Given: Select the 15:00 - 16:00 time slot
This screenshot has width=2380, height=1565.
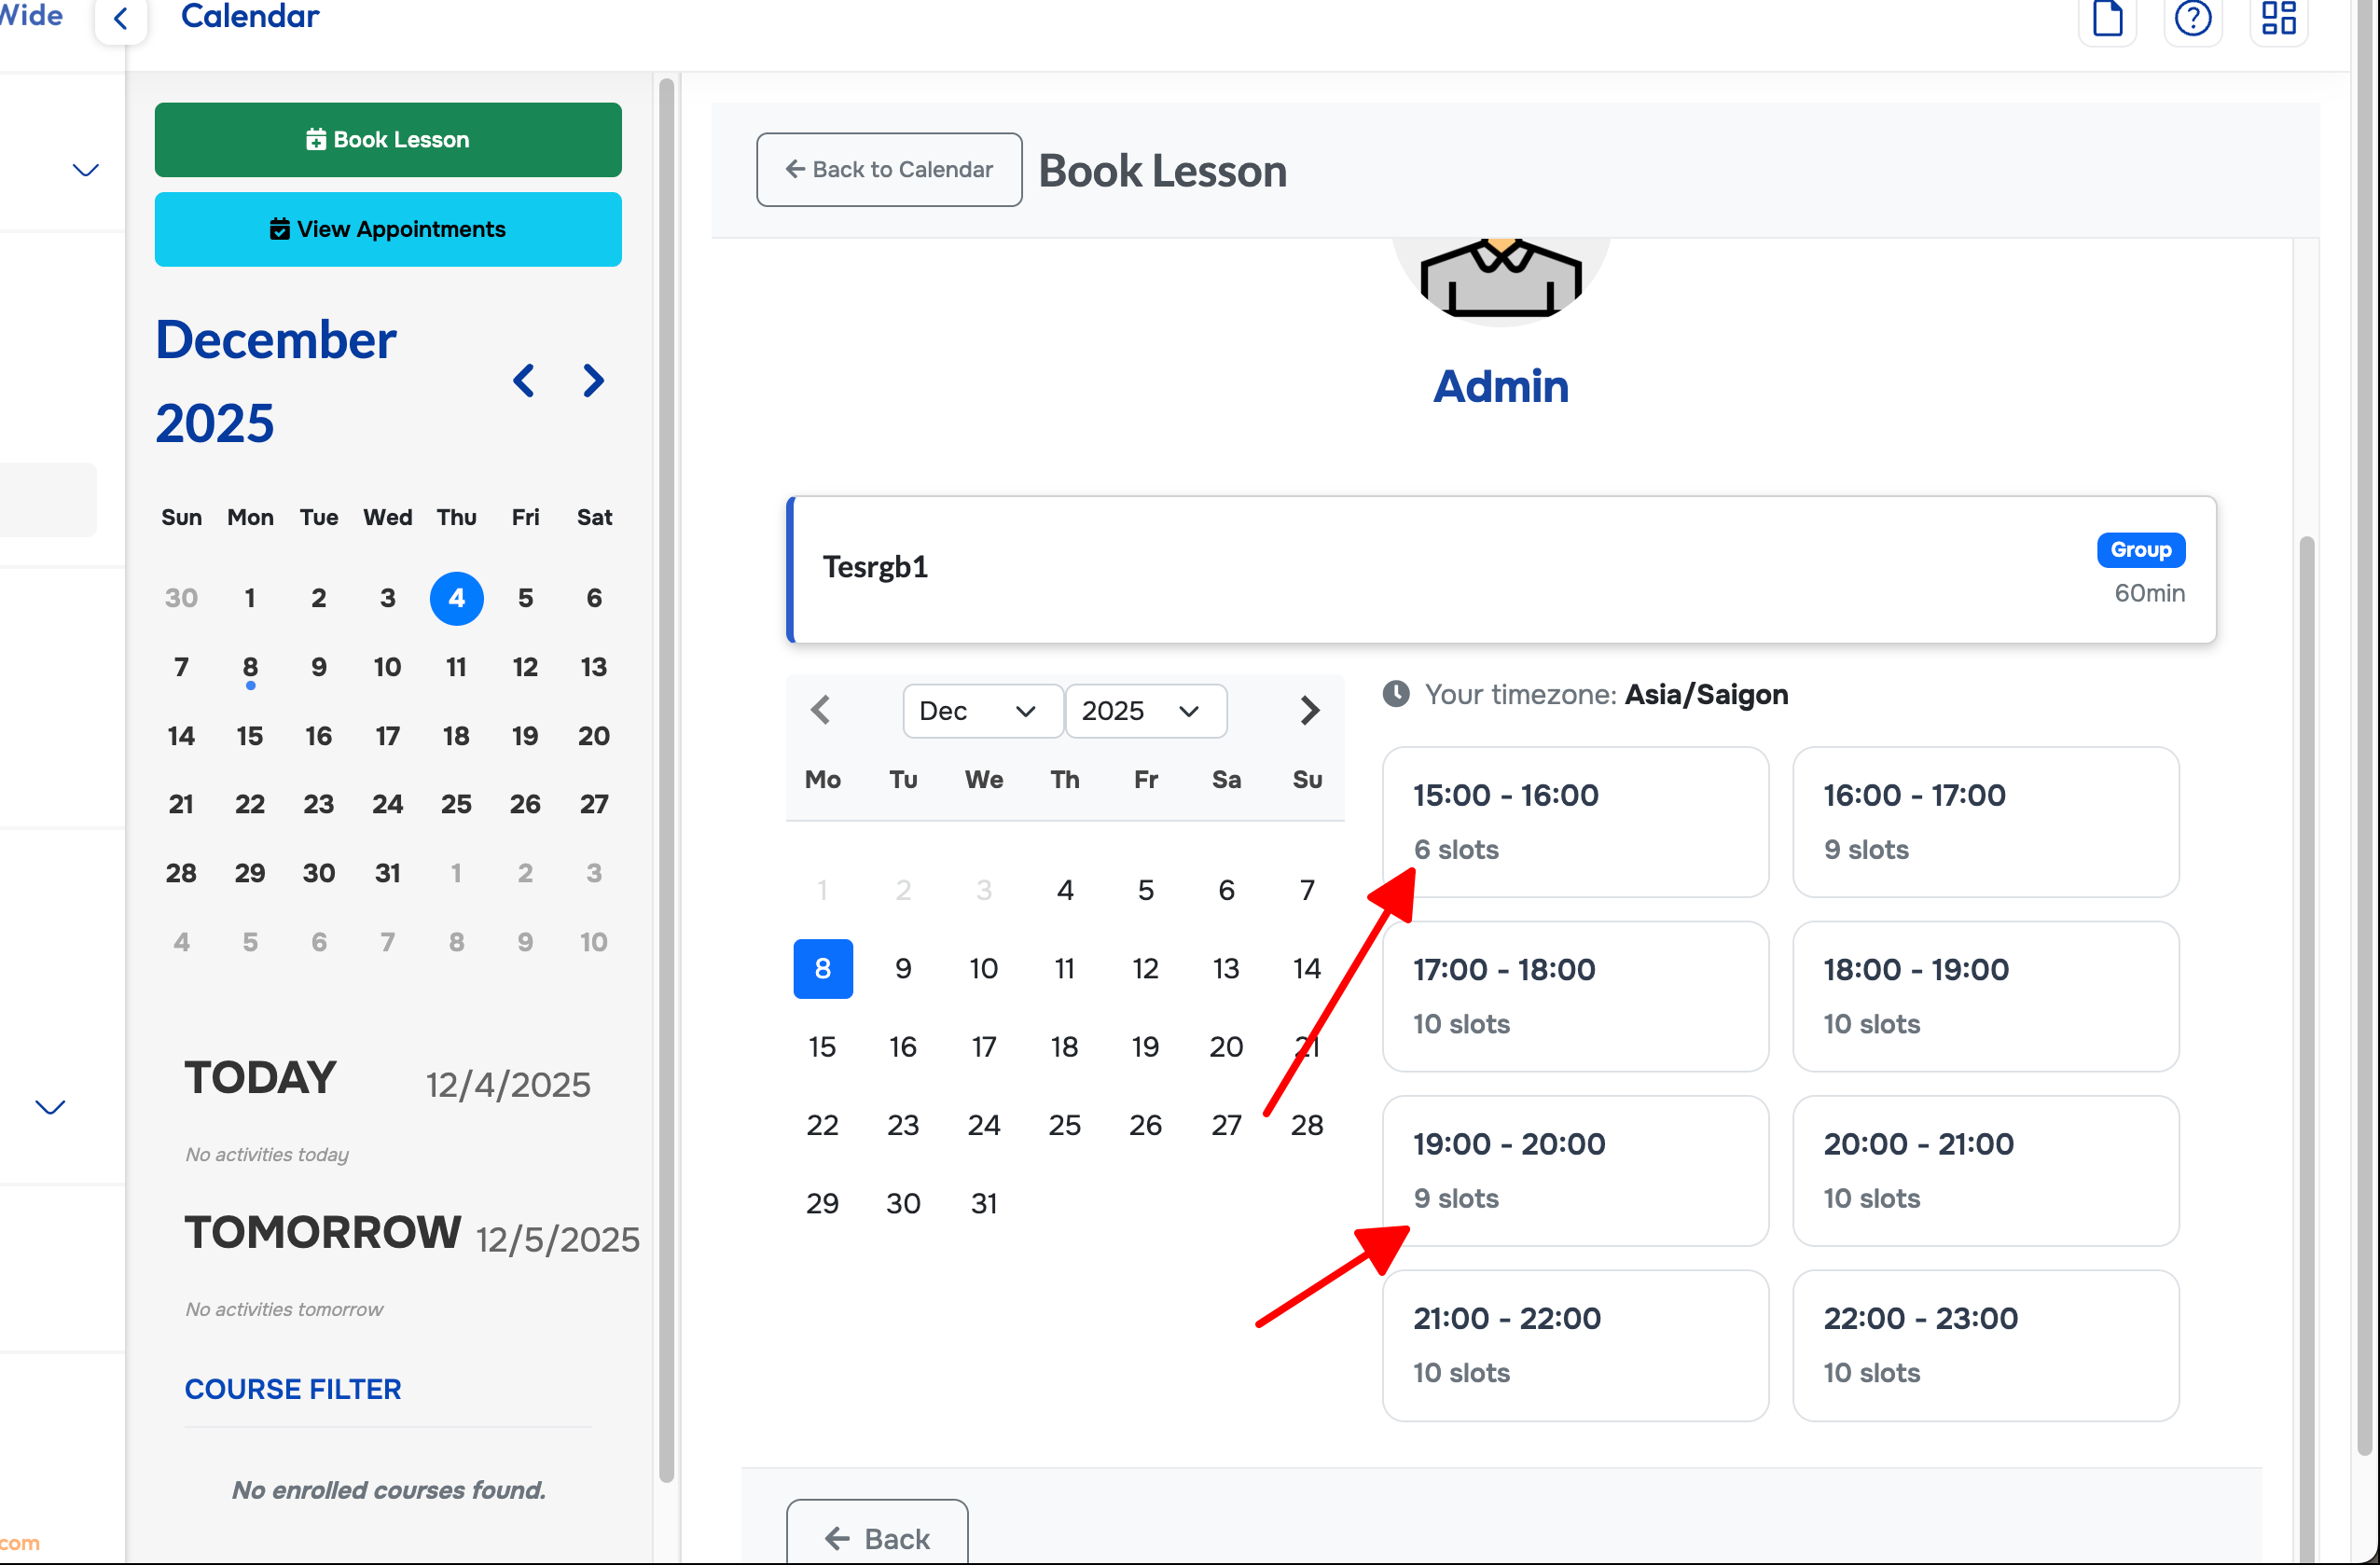Looking at the screenshot, I should 1574,821.
